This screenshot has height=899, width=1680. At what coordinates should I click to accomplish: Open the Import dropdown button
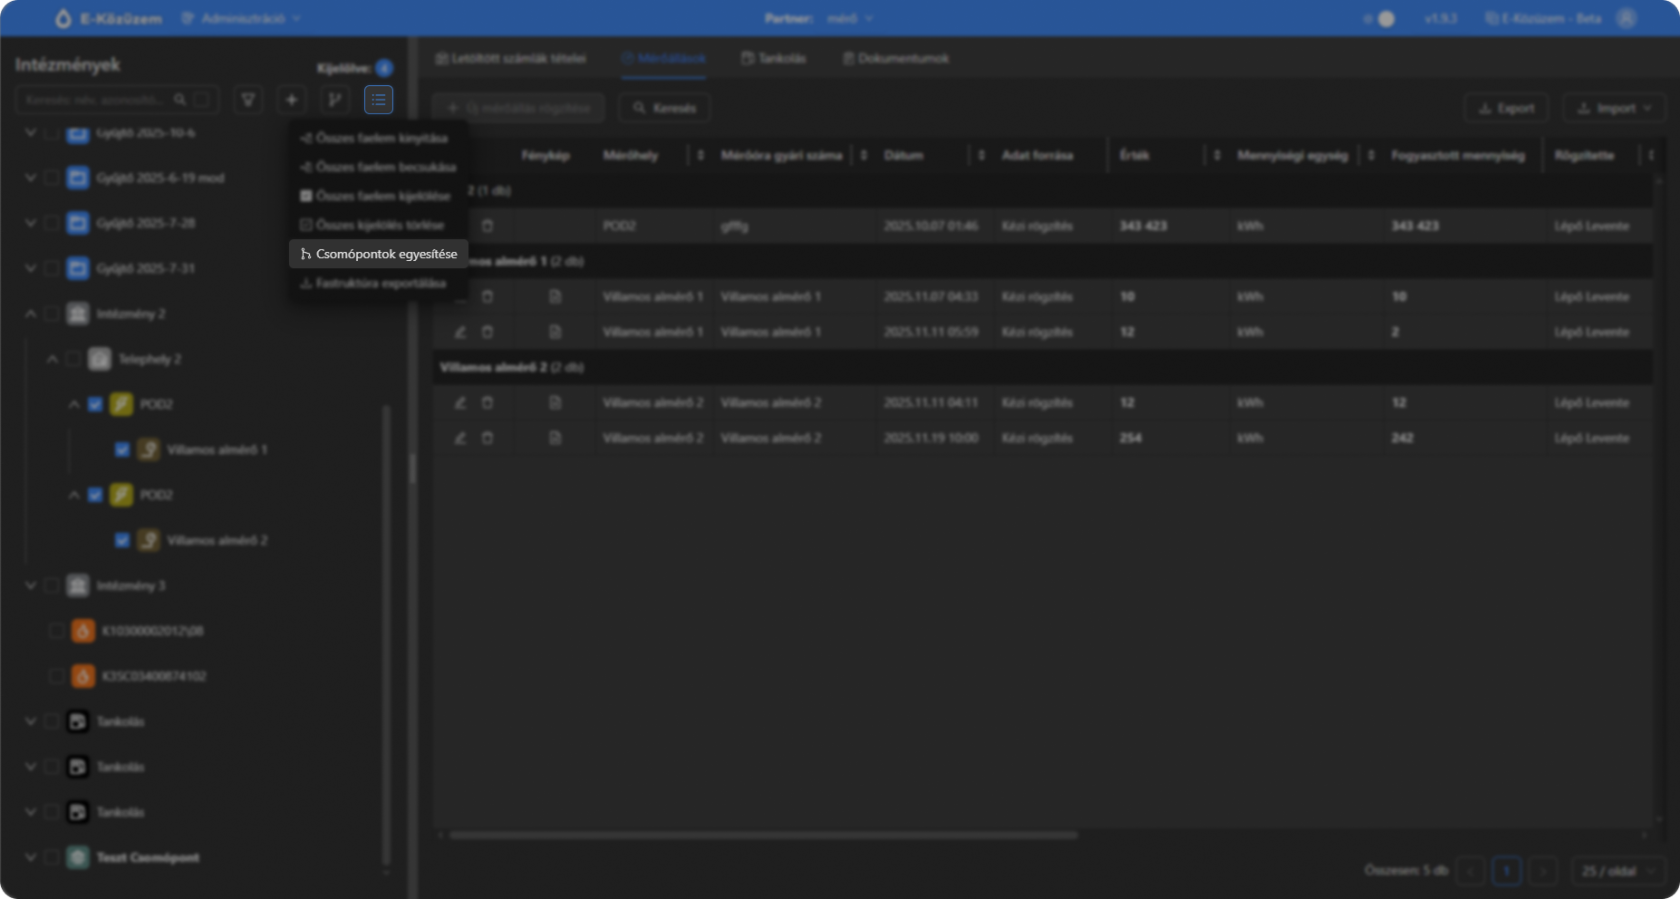(1614, 108)
